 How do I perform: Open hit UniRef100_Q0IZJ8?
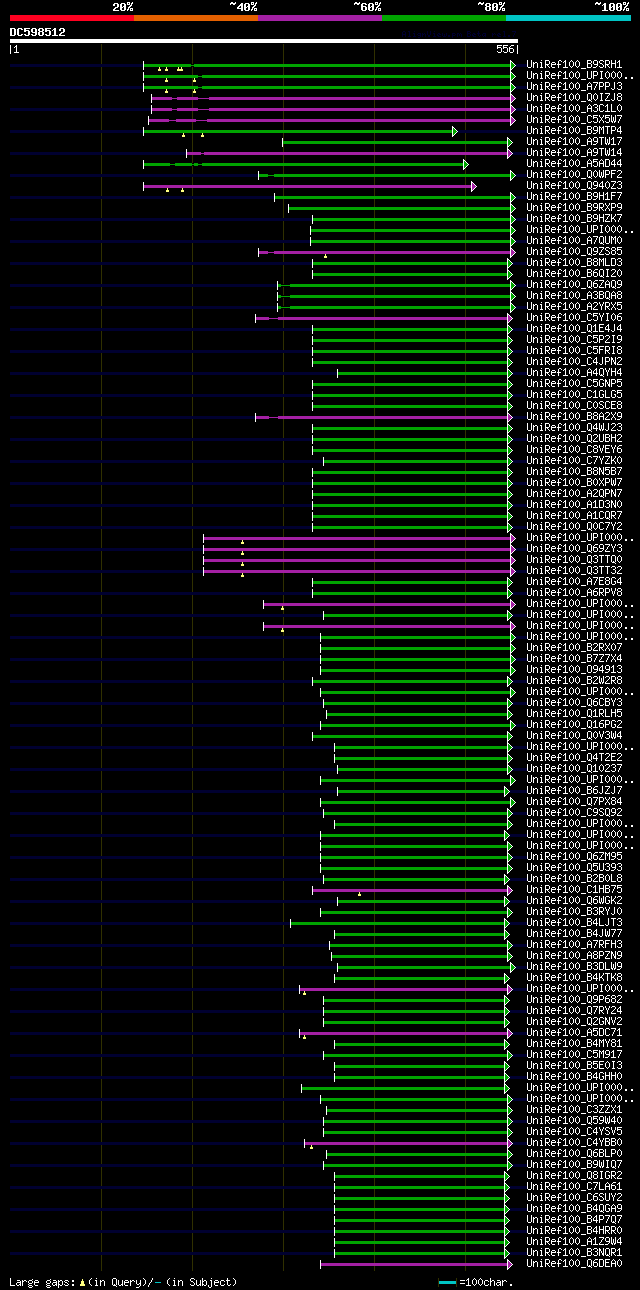coord(574,98)
